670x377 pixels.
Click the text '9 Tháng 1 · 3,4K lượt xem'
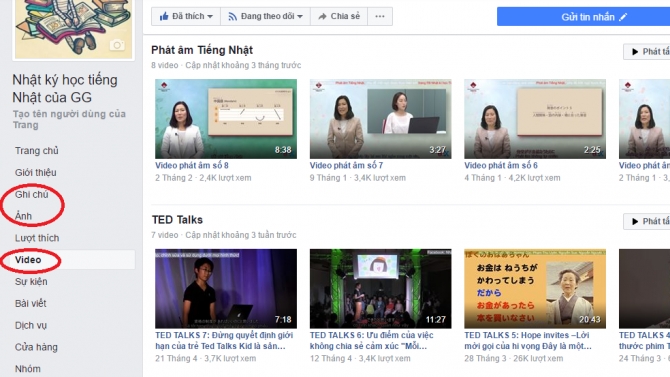[358, 178]
